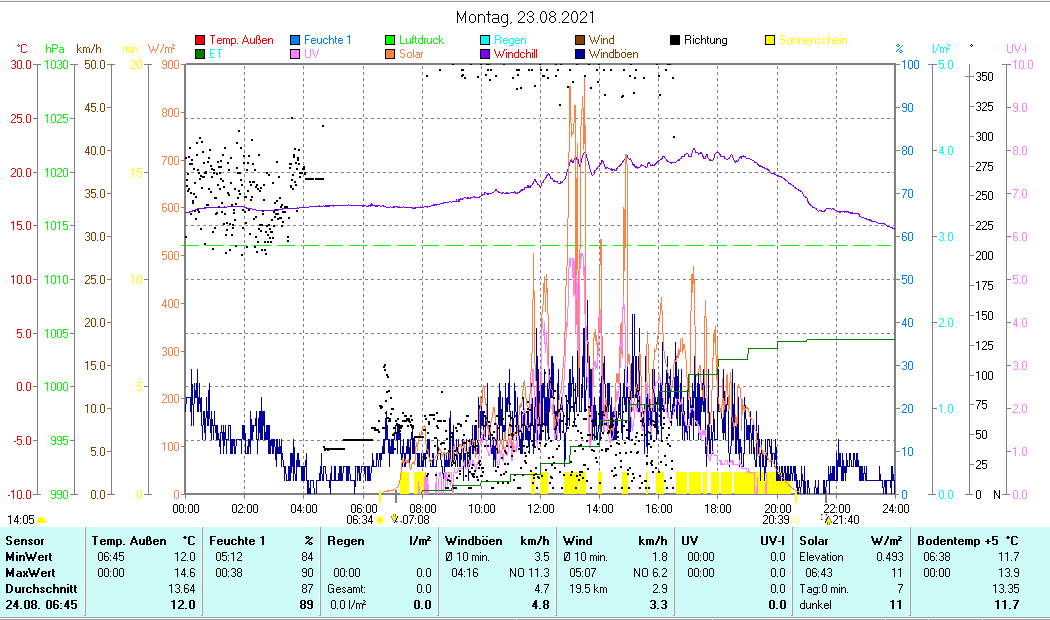Image resolution: width=1050 pixels, height=620 pixels.
Task: Click the 24.08. 06:45 timestamp row label
Action: tap(41, 605)
